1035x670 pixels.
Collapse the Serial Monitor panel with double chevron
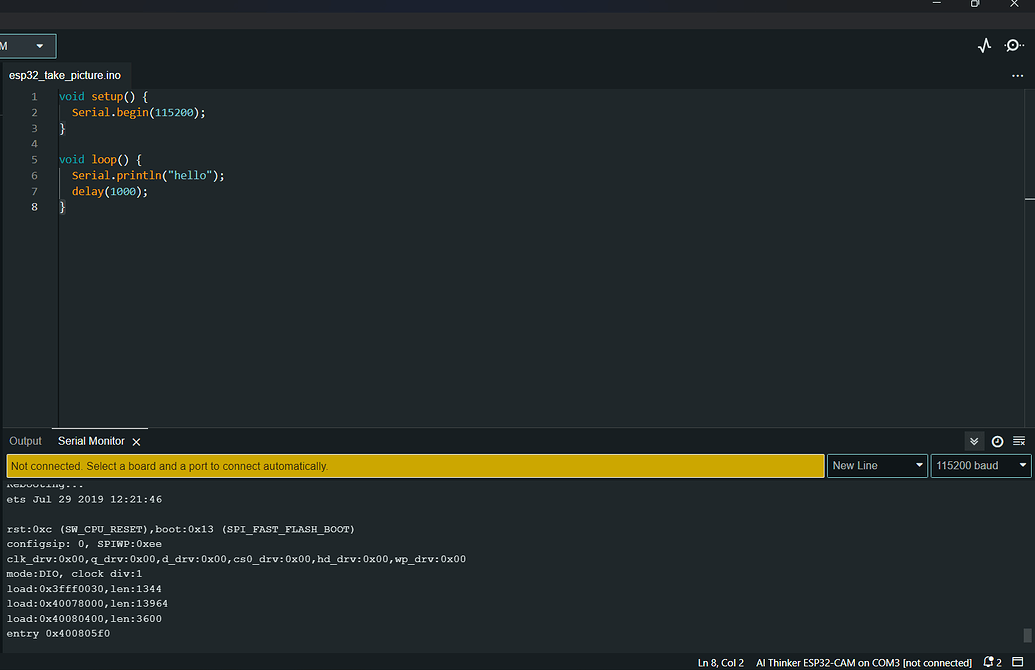[x=974, y=441]
